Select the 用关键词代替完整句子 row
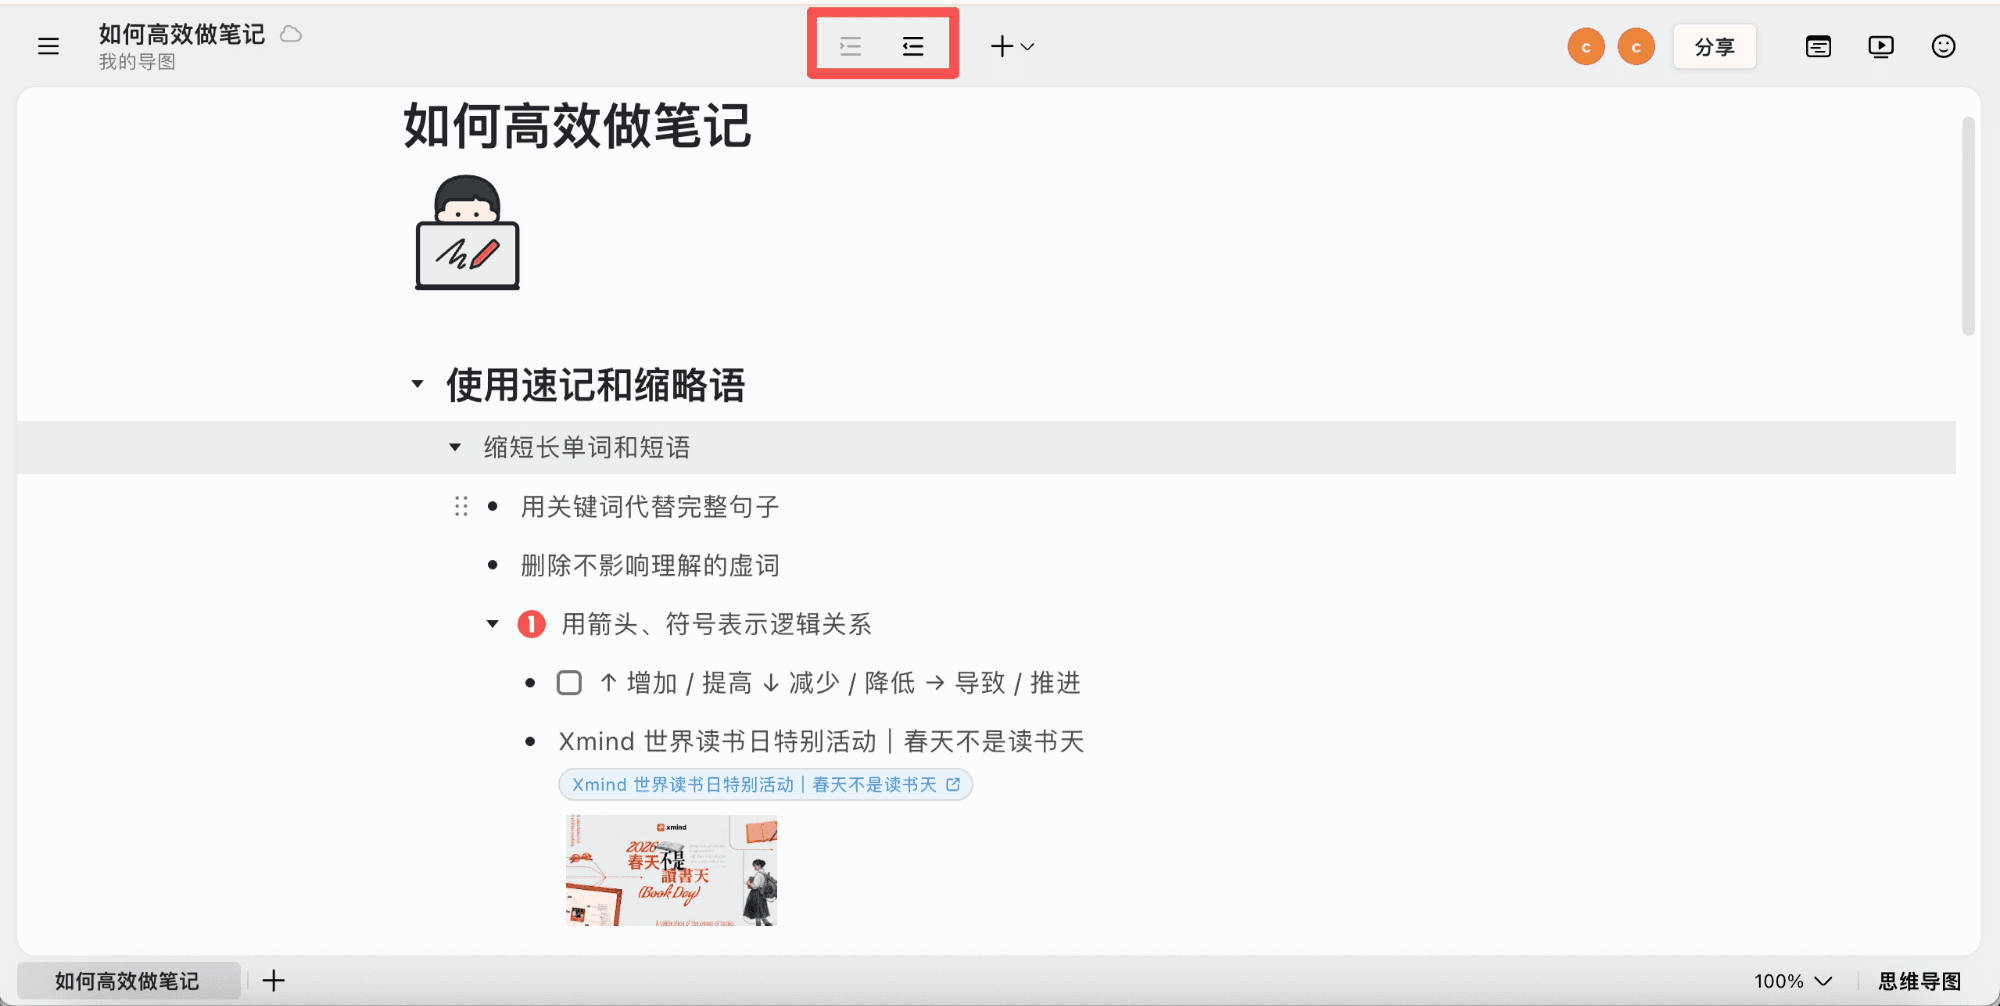Screen dimensions: 2000x1006 click(650, 507)
